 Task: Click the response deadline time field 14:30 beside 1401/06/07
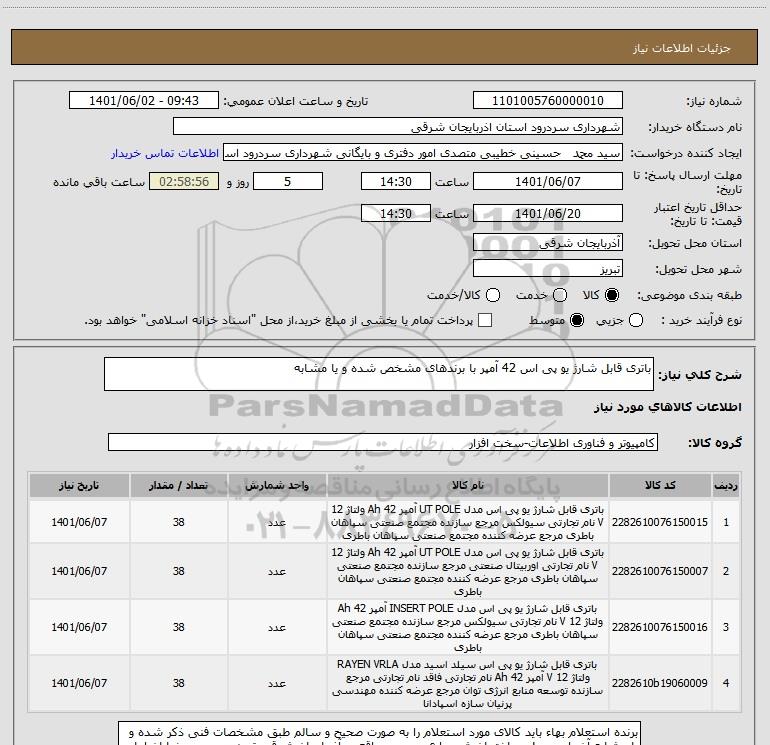[x=396, y=181]
